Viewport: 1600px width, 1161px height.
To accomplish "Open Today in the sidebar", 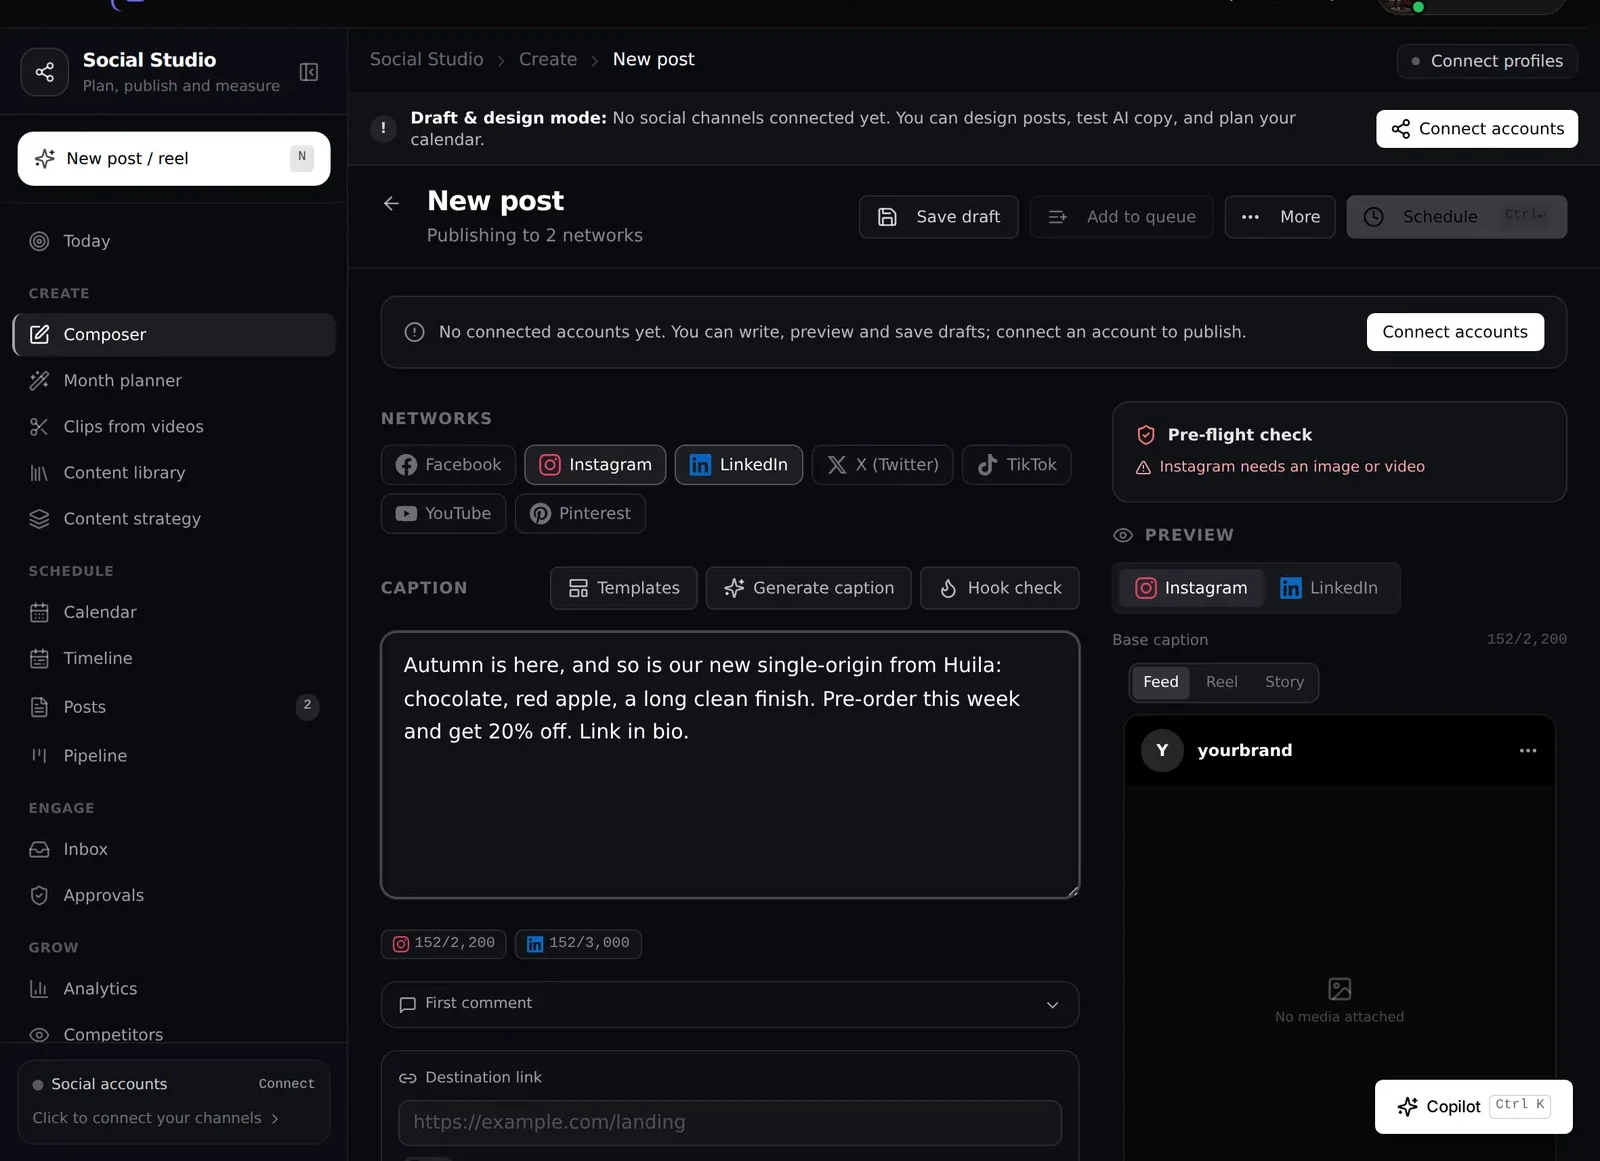I will click(x=174, y=241).
